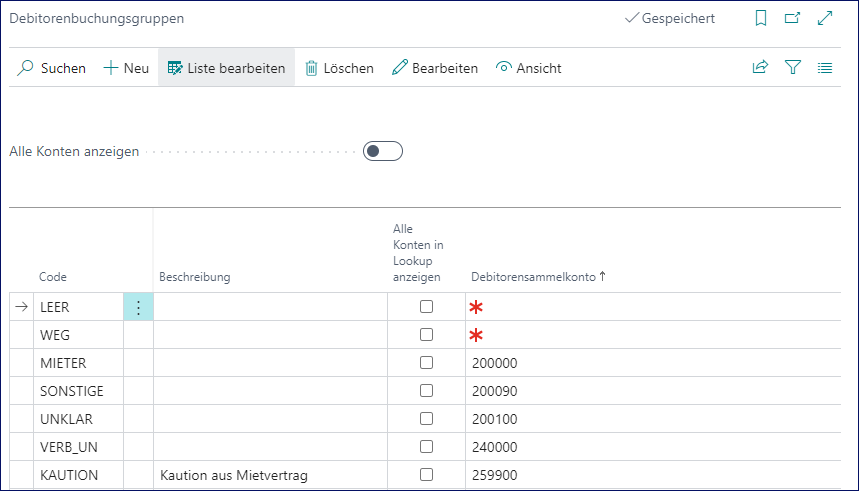Click the empty Beschreibung cell for LEER
The width and height of the screenshot is (859, 491).
pyautogui.click(x=271, y=307)
